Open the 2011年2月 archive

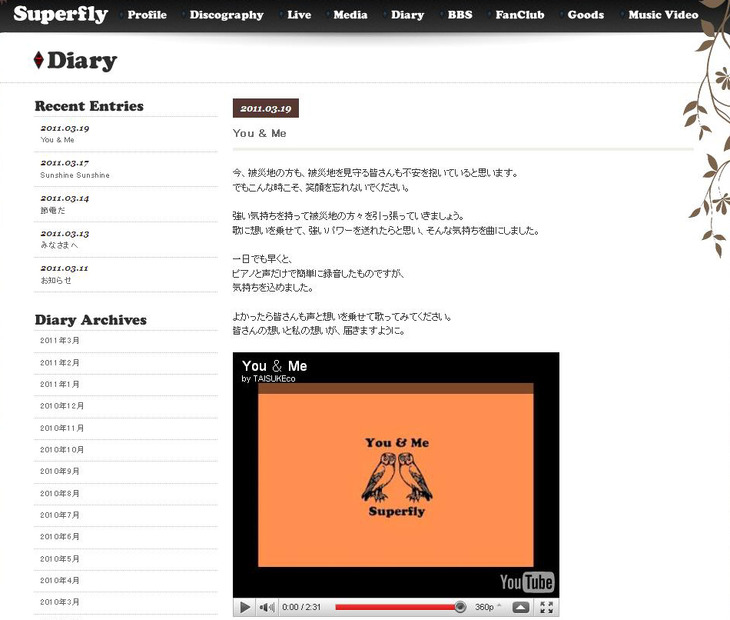(60, 363)
